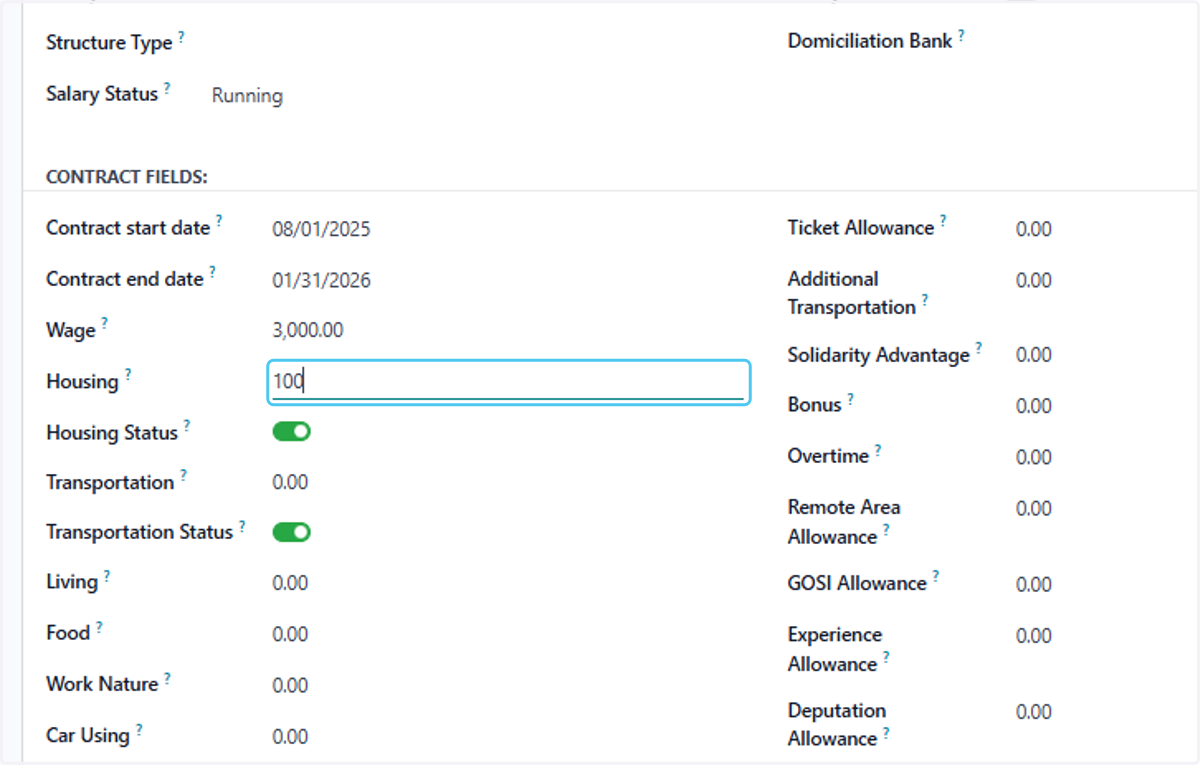Click the Housing Status label text
Viewport: 1200px width, 765px height.
pos(112,433)
